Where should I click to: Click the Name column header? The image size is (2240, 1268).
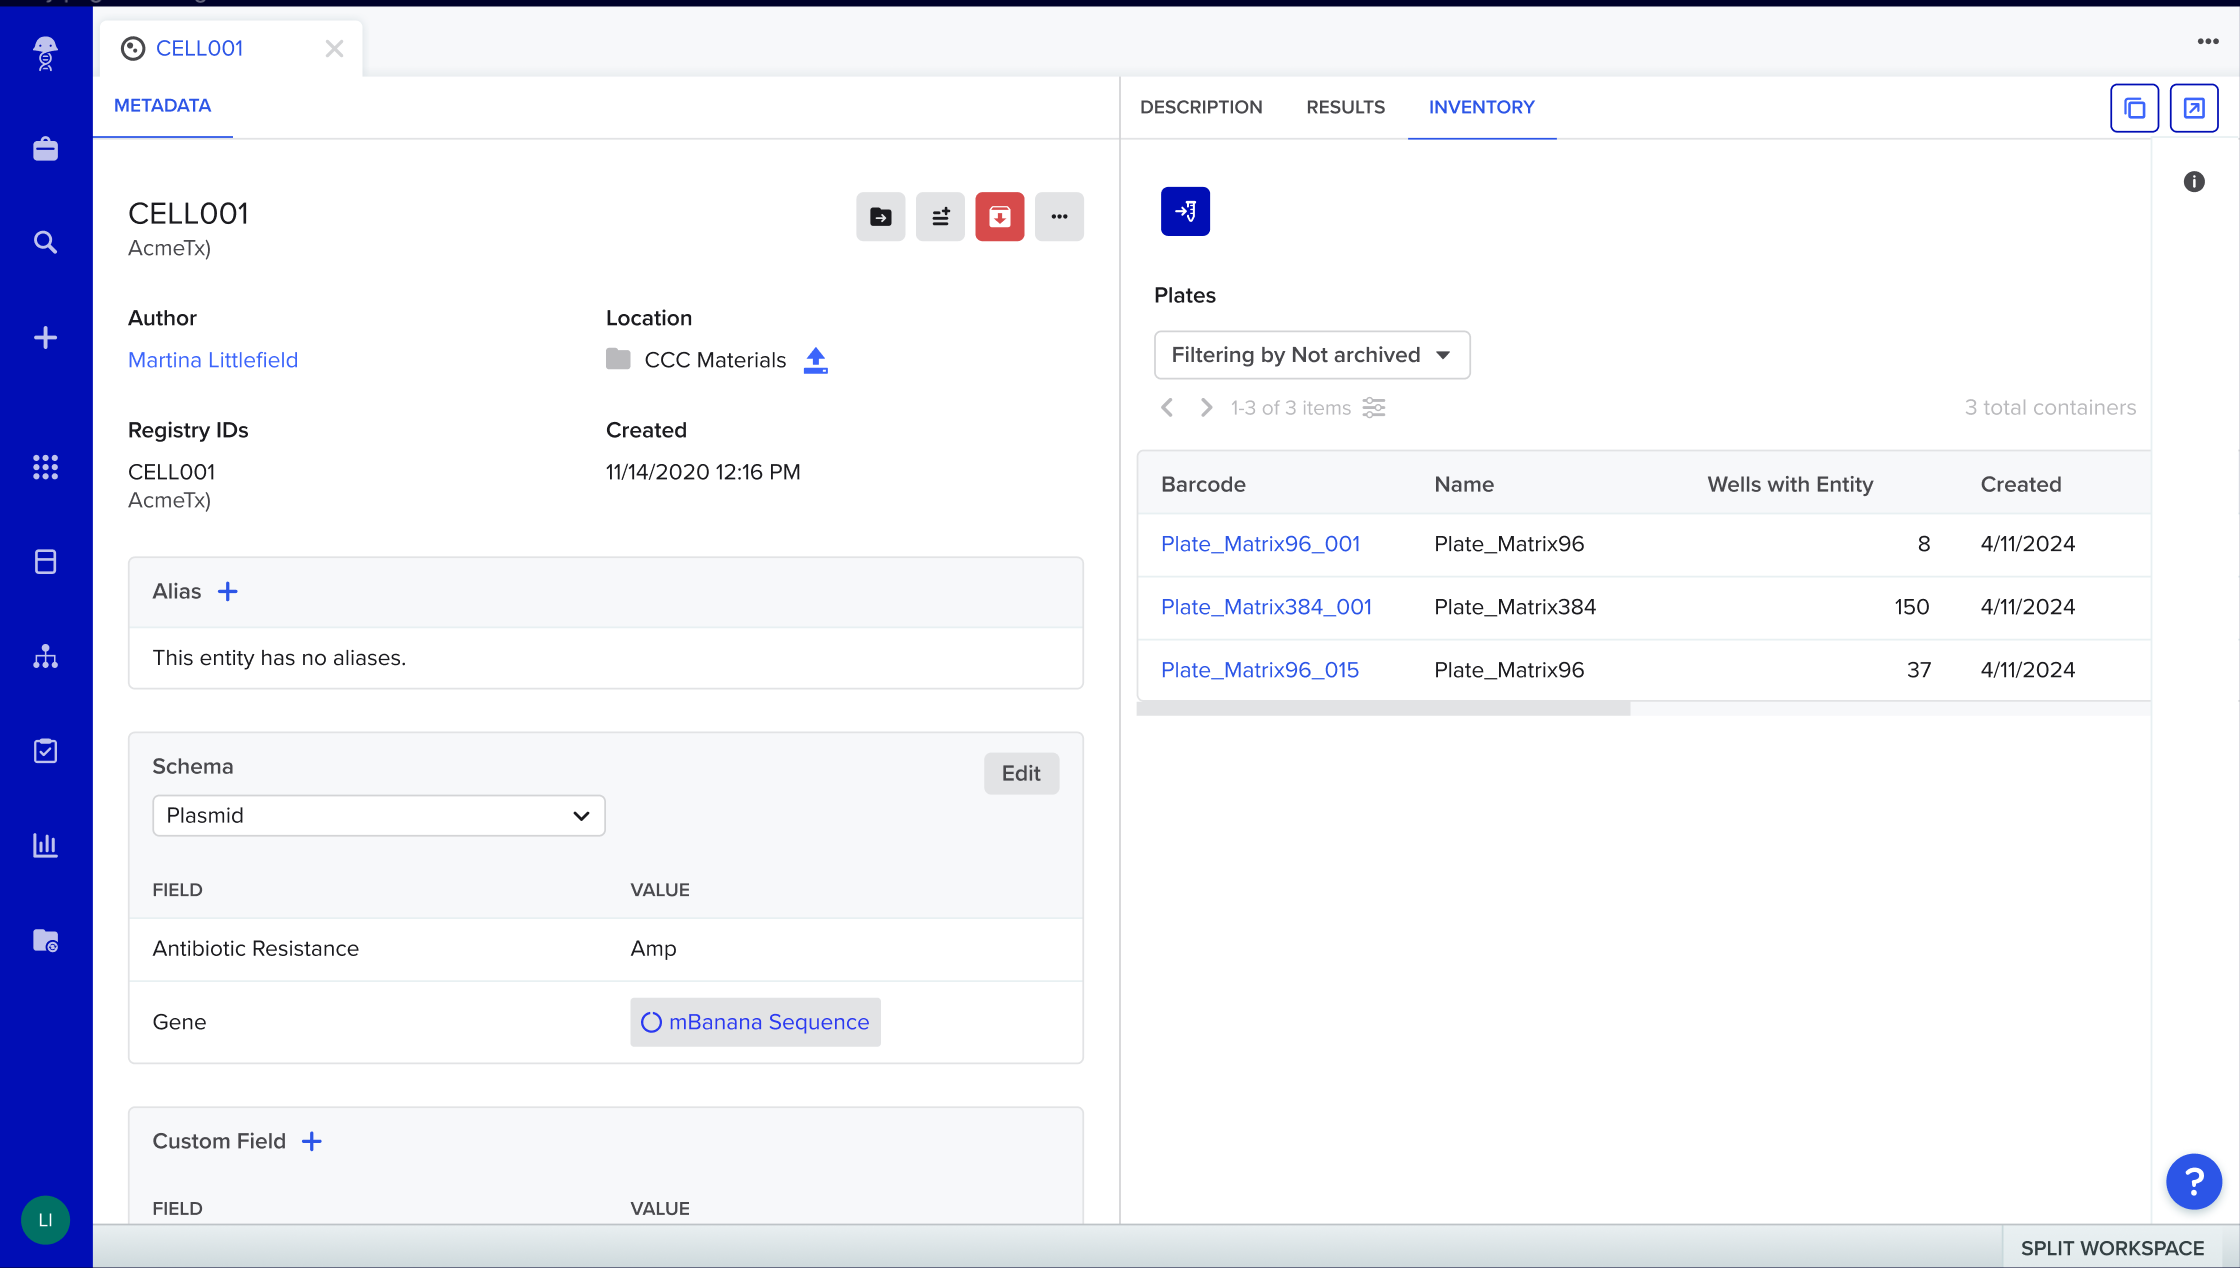(x=1464, y=484)
